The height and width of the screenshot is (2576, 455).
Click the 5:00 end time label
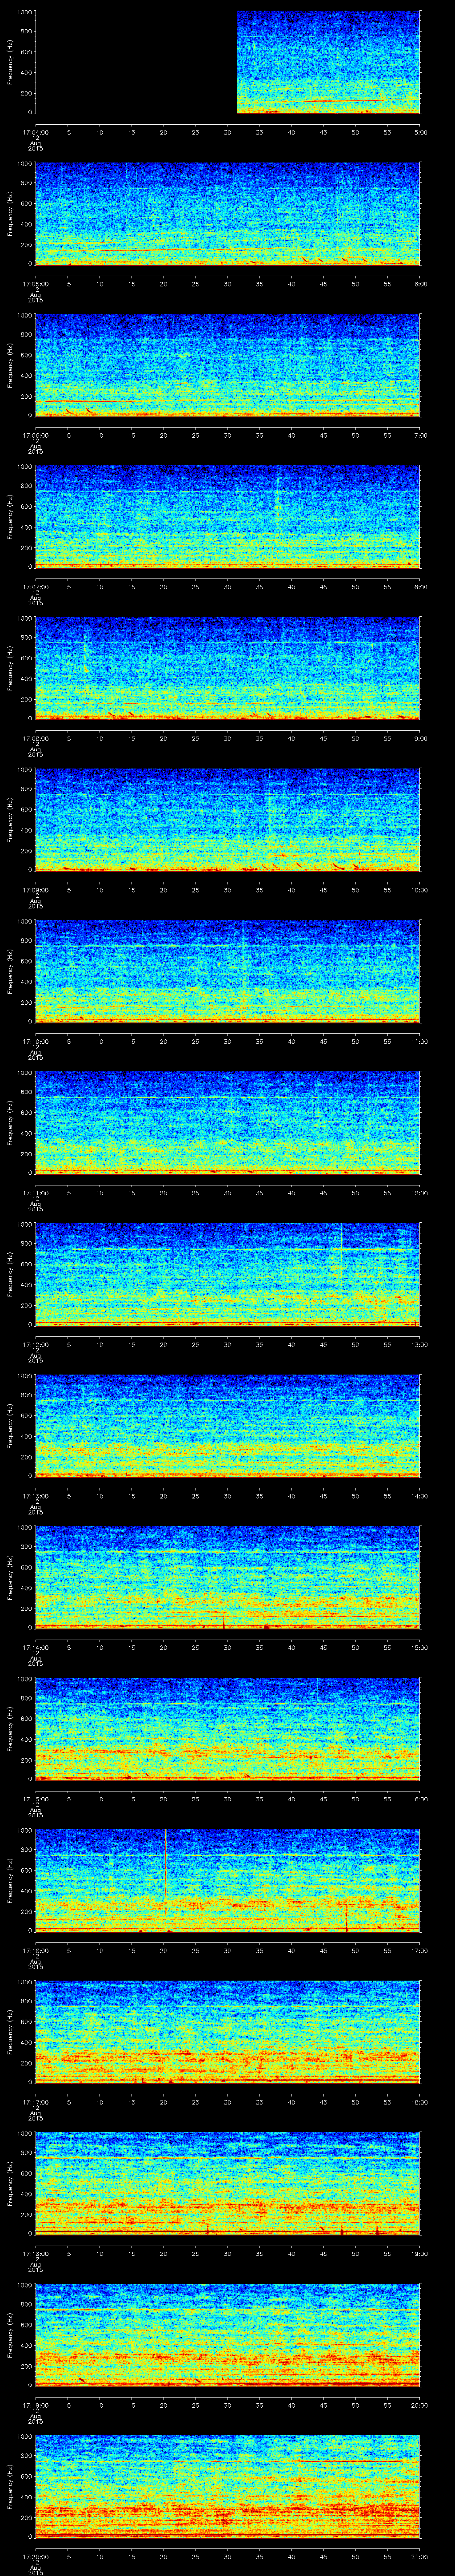point(420,131)
